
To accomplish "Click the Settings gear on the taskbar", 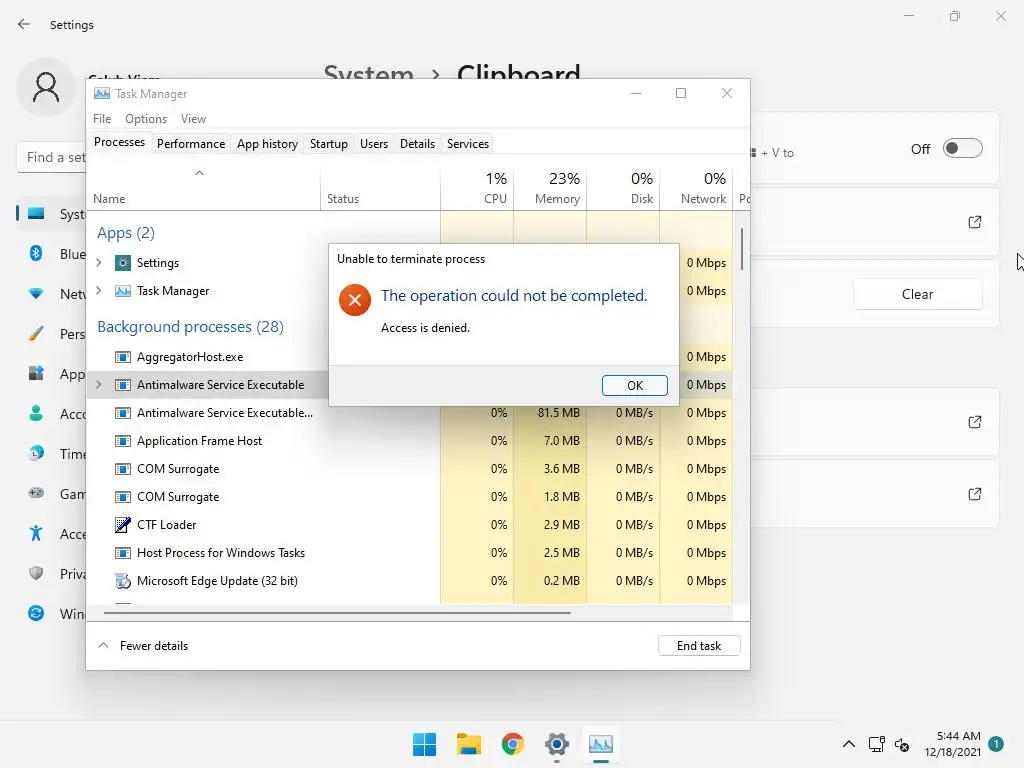I will coord(556,744).
